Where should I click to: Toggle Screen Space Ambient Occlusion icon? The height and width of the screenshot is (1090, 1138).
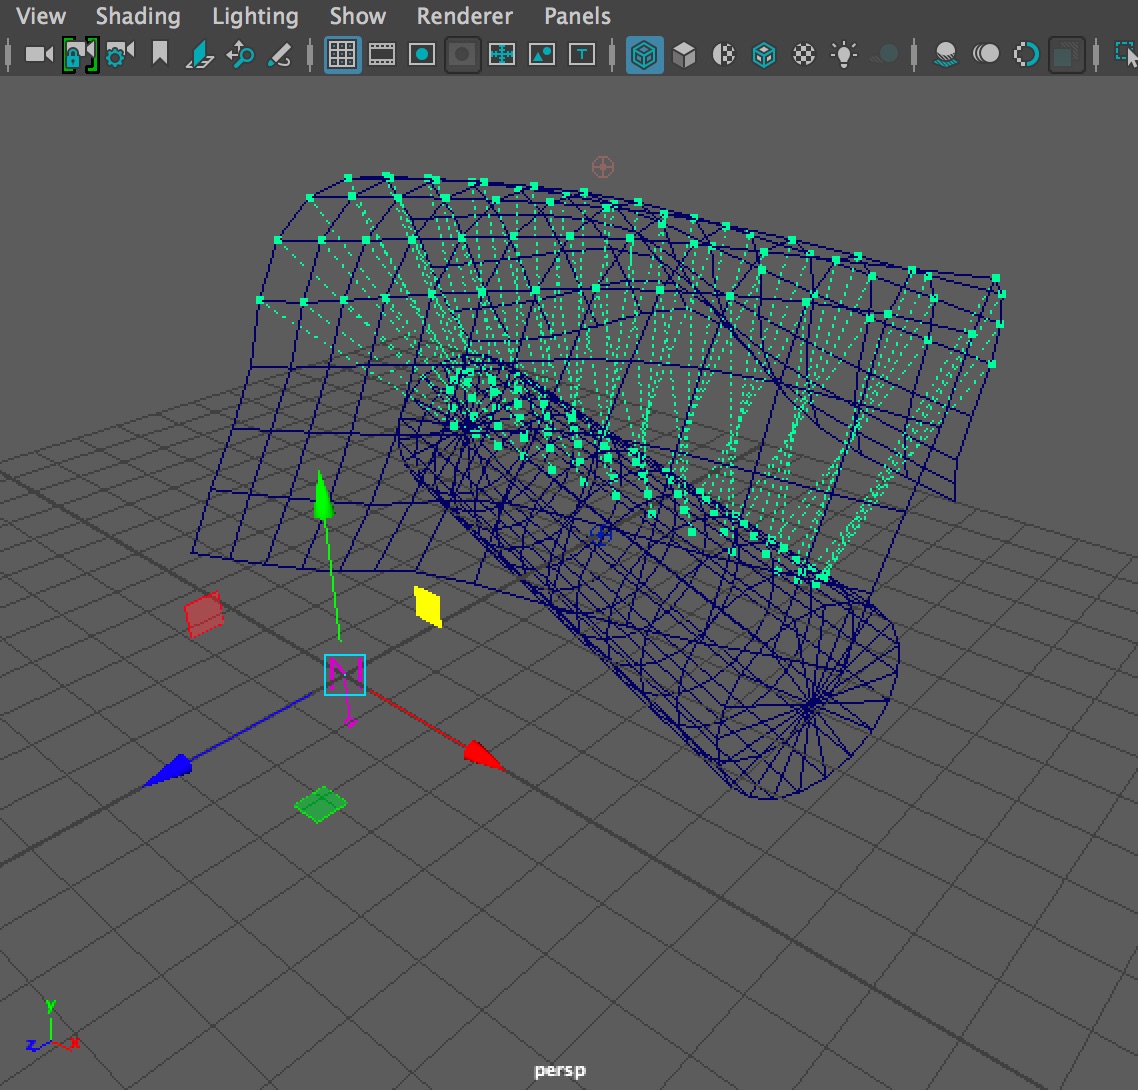945,54
